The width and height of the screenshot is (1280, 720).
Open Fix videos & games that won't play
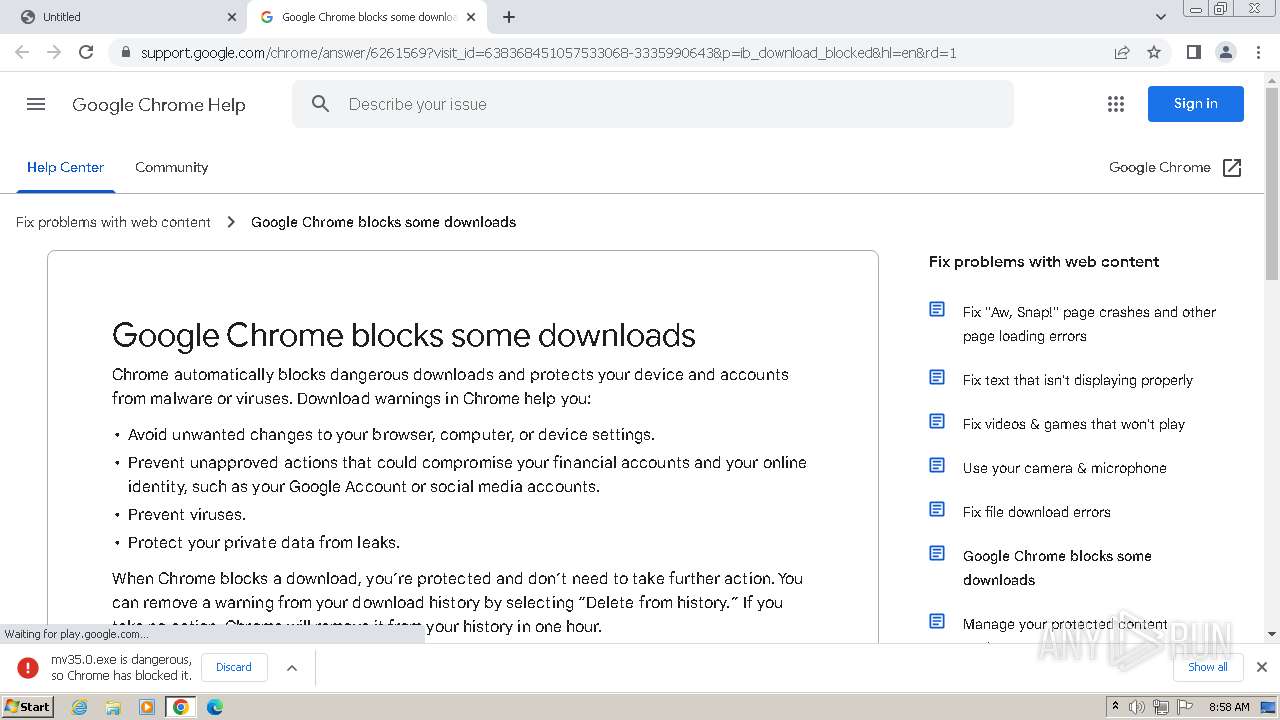tap(1074, 424)
